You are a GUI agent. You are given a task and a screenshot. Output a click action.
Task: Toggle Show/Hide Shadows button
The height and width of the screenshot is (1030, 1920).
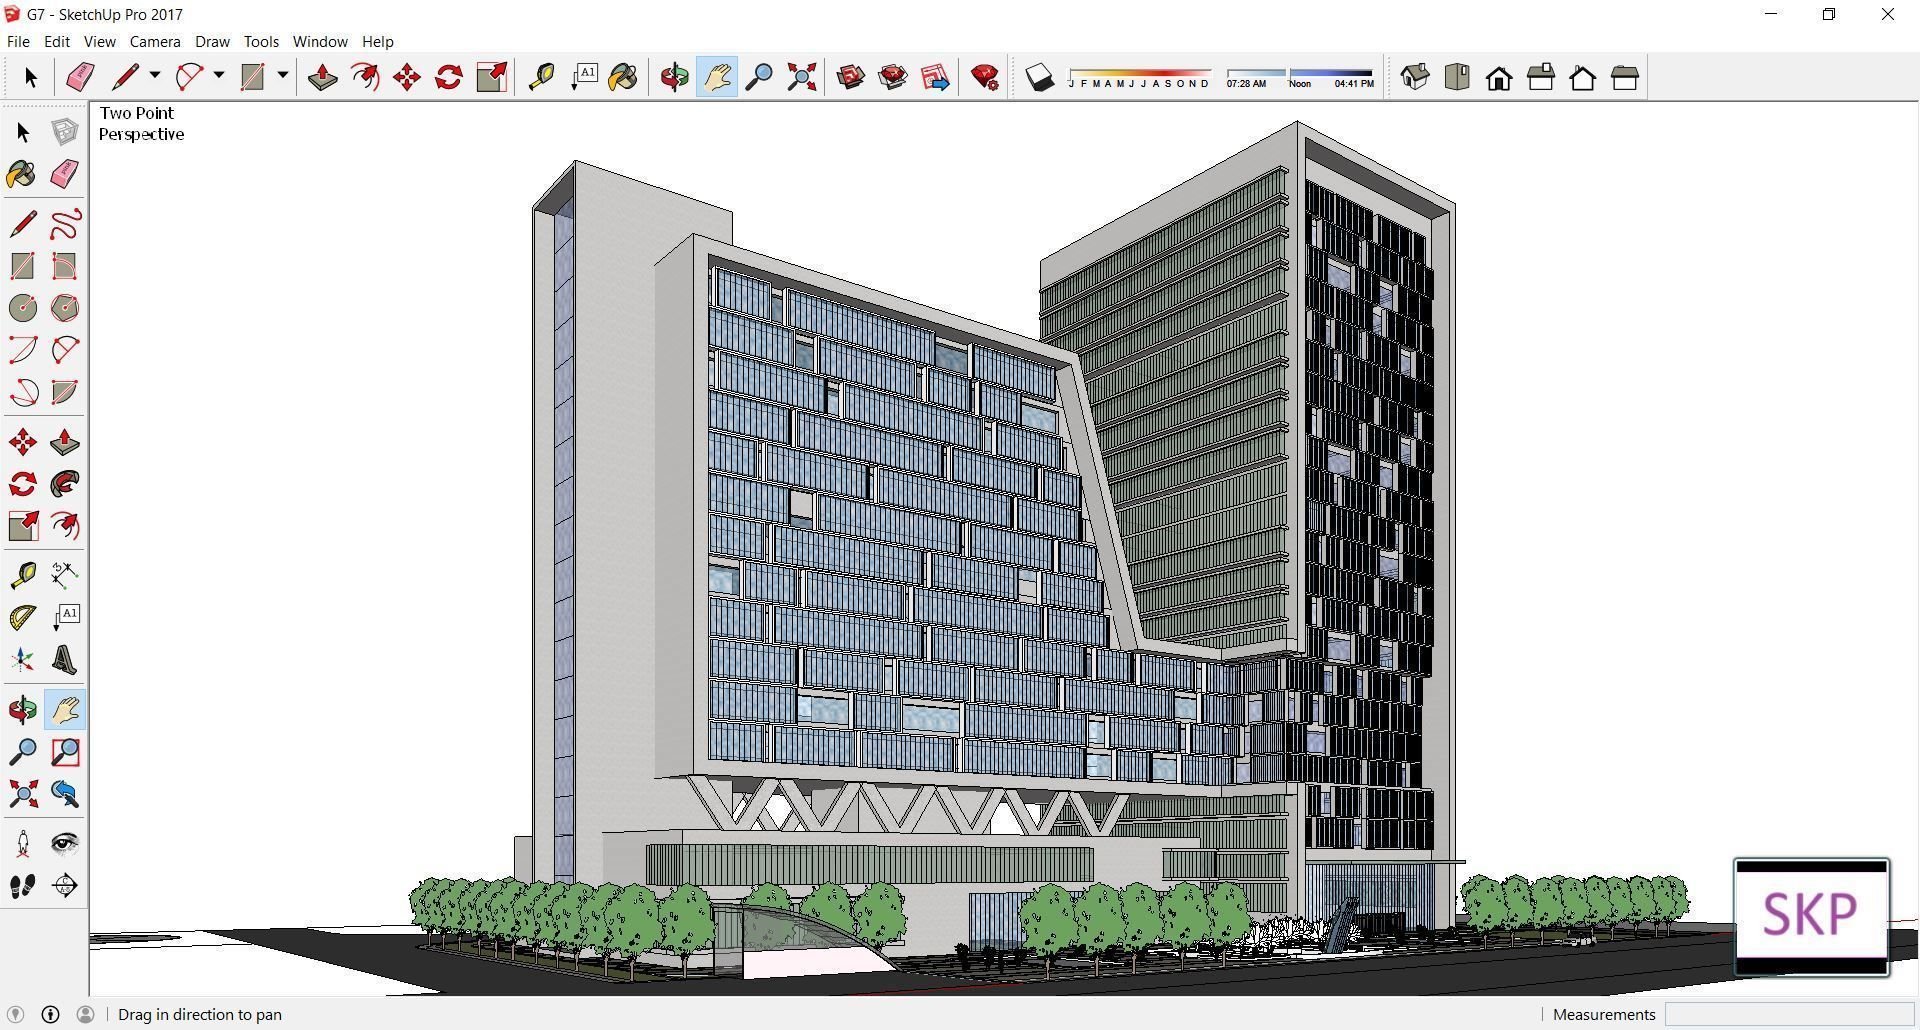[1040, 78]
